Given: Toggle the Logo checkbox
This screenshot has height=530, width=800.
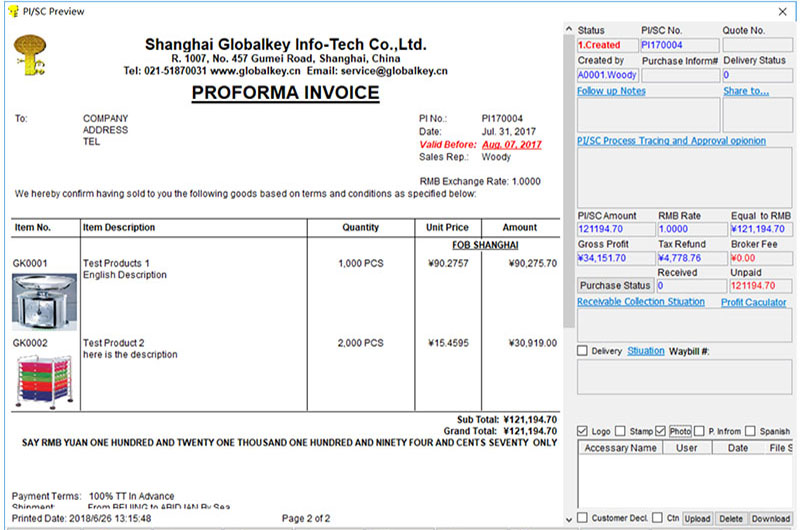Looking at the screenshot, I should pos(583,431).
